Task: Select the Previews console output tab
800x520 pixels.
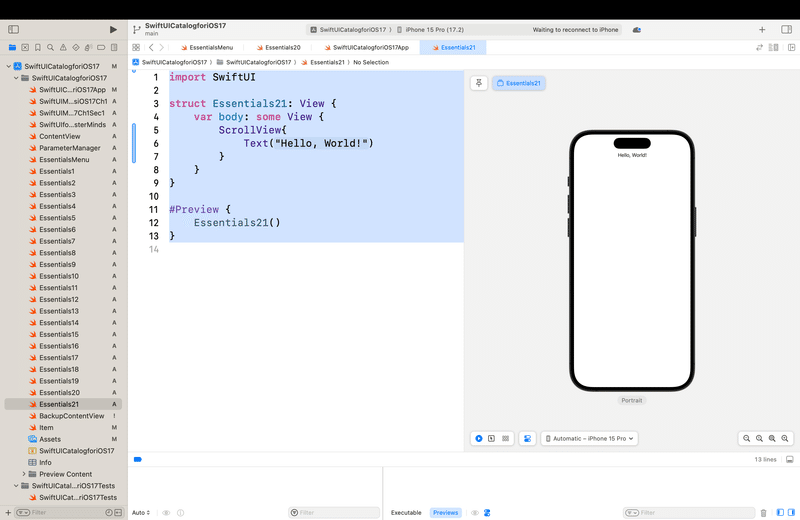Action: pyautogui.click(x=445, y=513)
